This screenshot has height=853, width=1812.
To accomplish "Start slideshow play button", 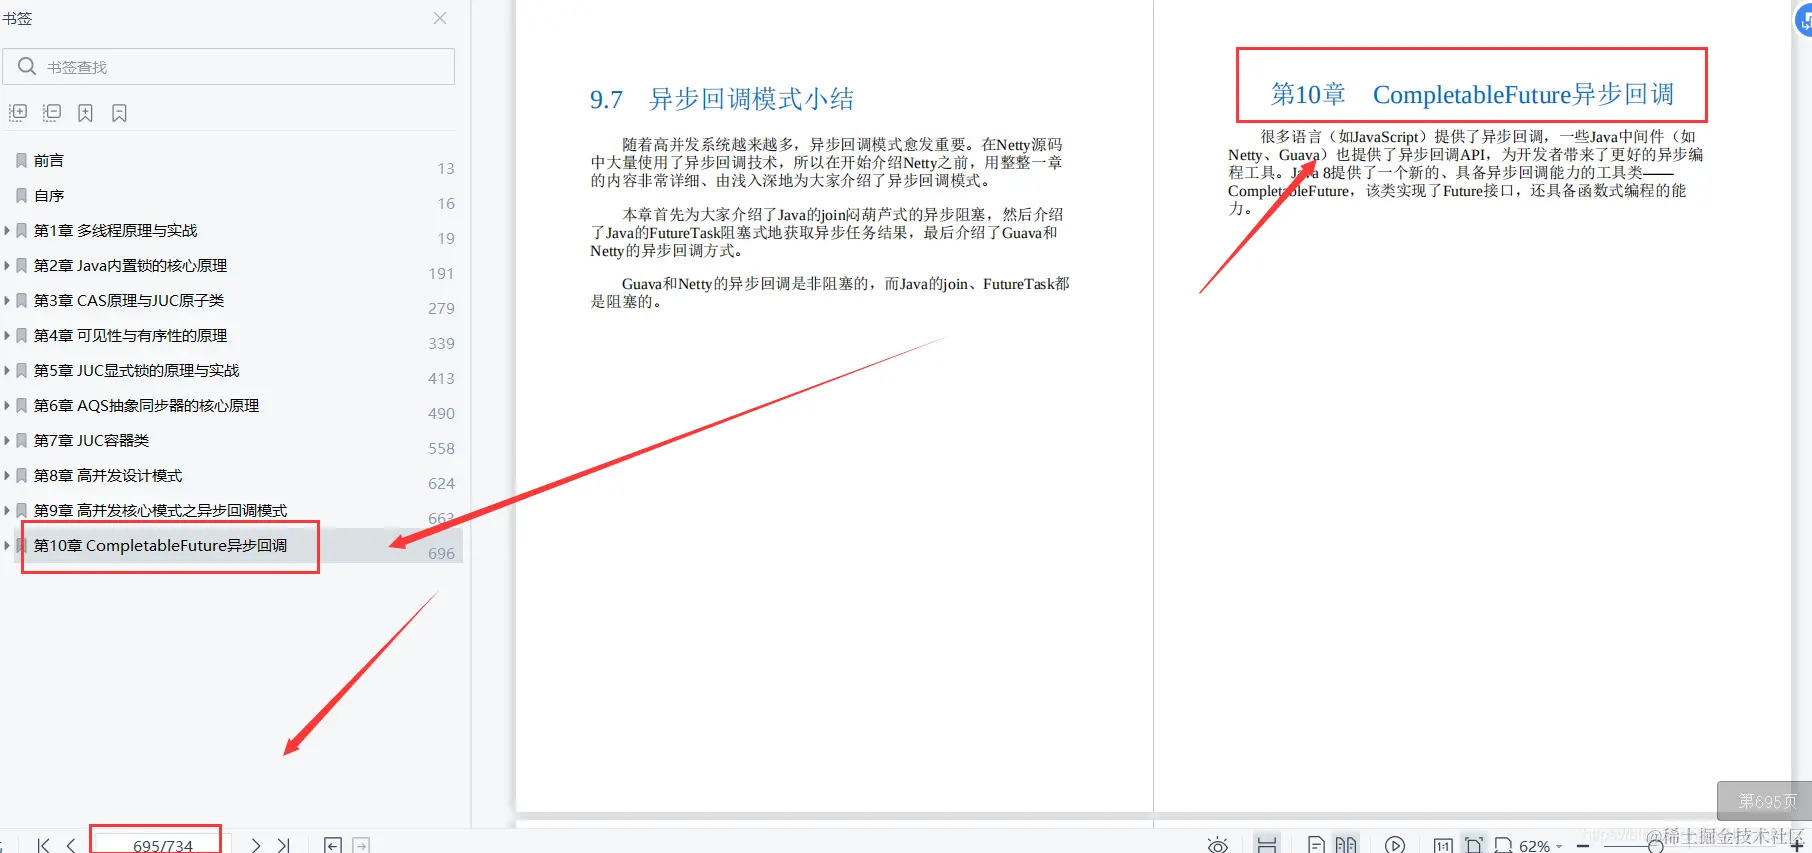I will (1395, 845).
